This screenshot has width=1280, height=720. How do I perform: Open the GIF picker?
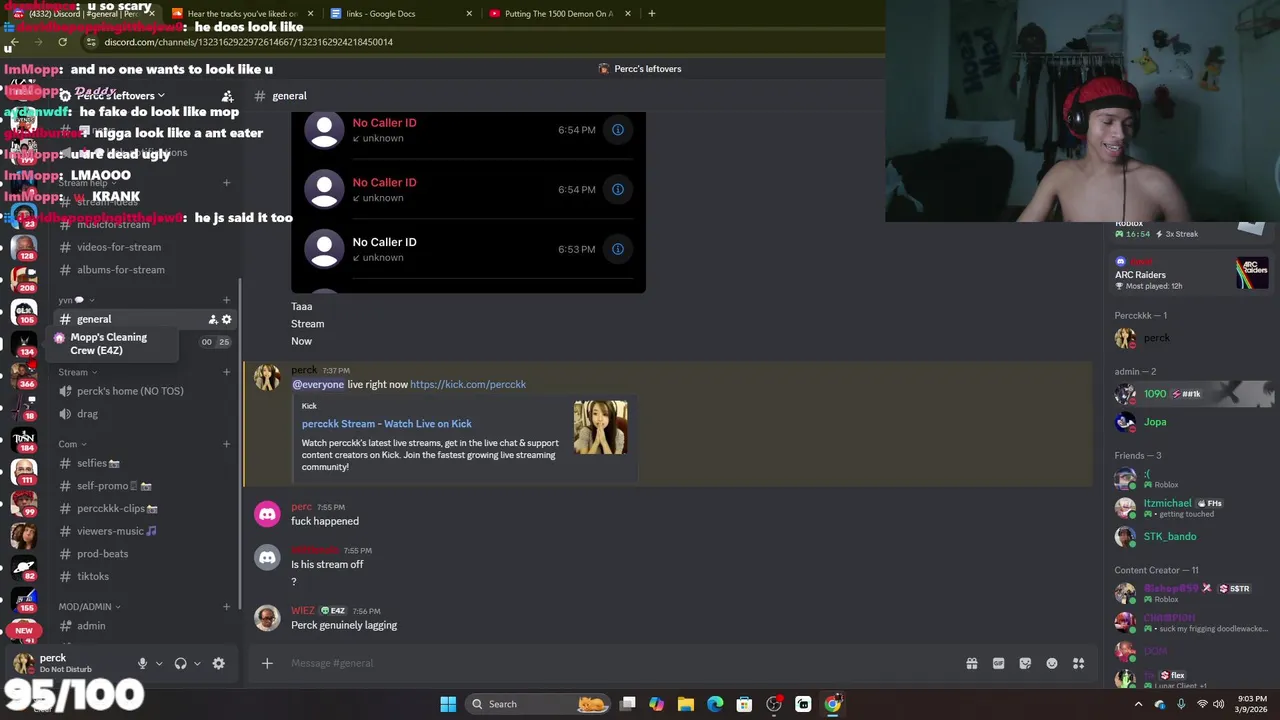pos(998,663)
